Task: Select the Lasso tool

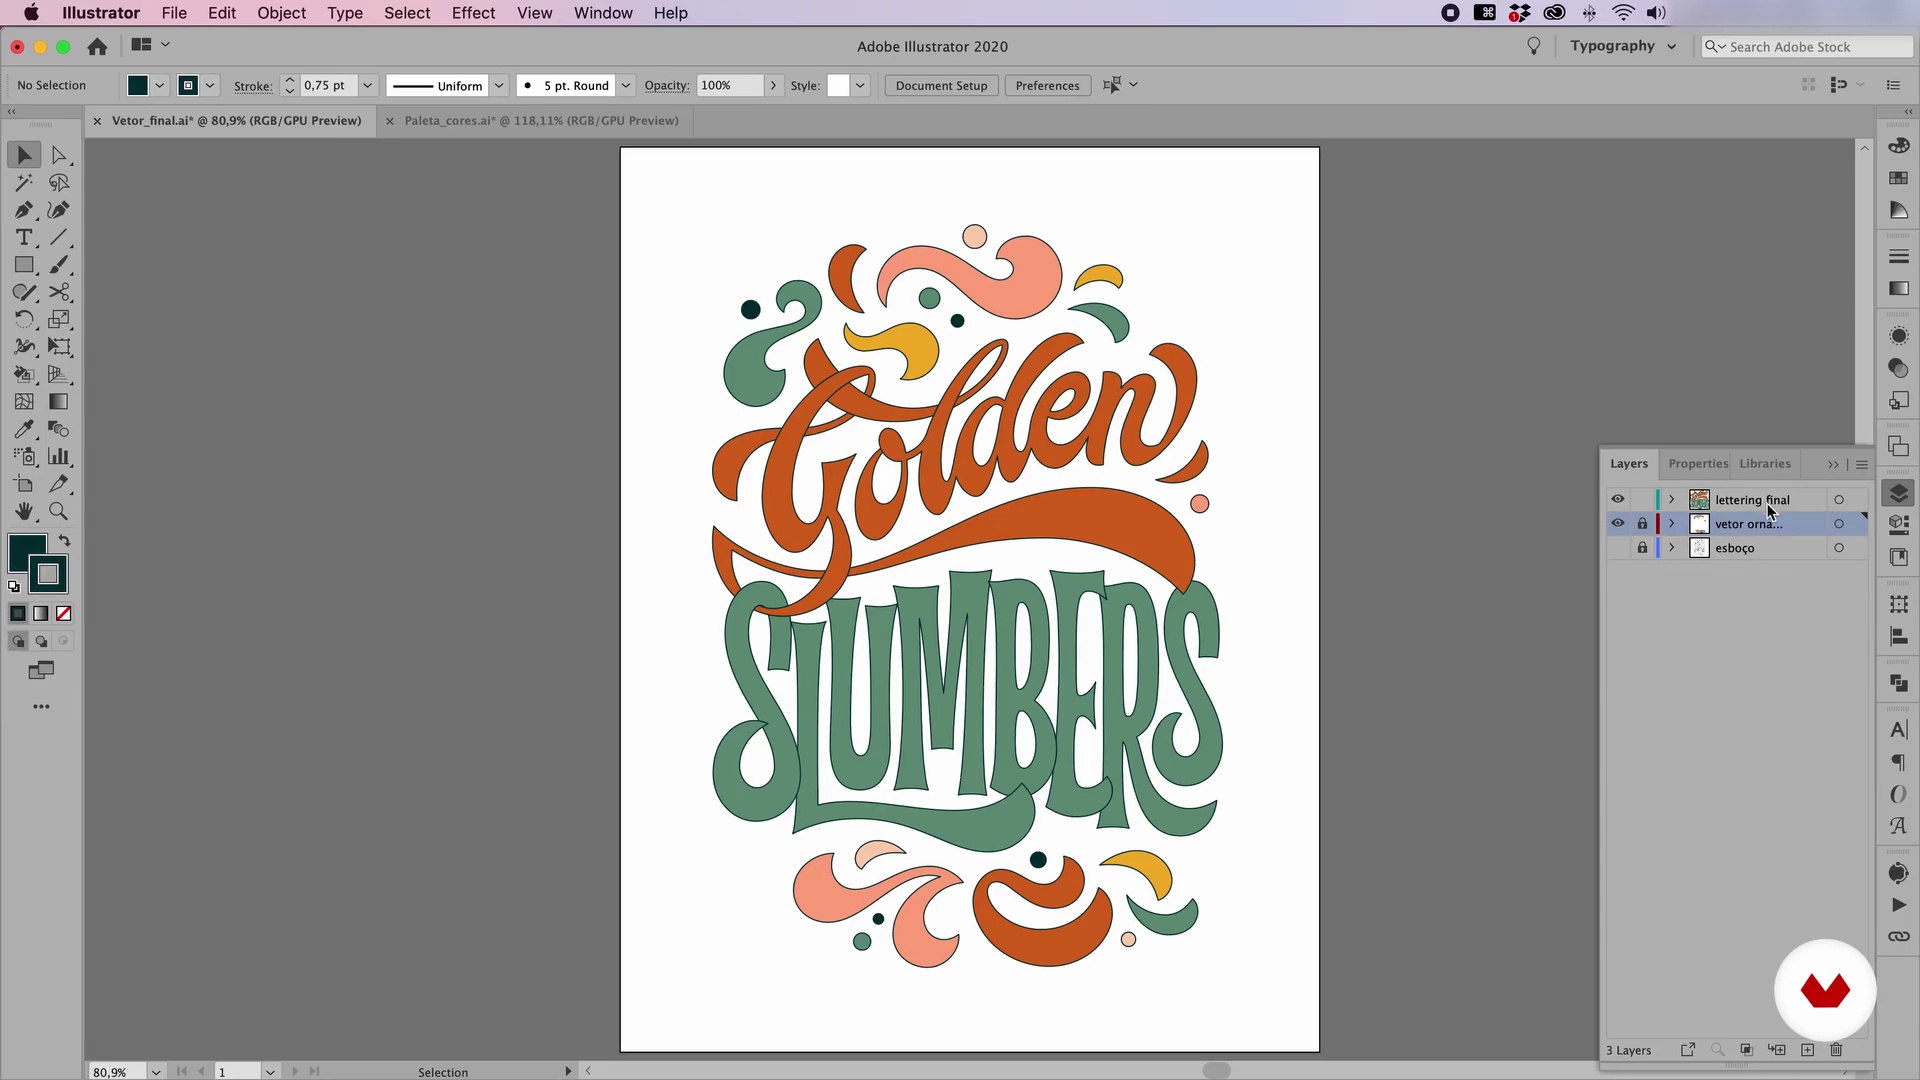Action: tap(59, 182)
